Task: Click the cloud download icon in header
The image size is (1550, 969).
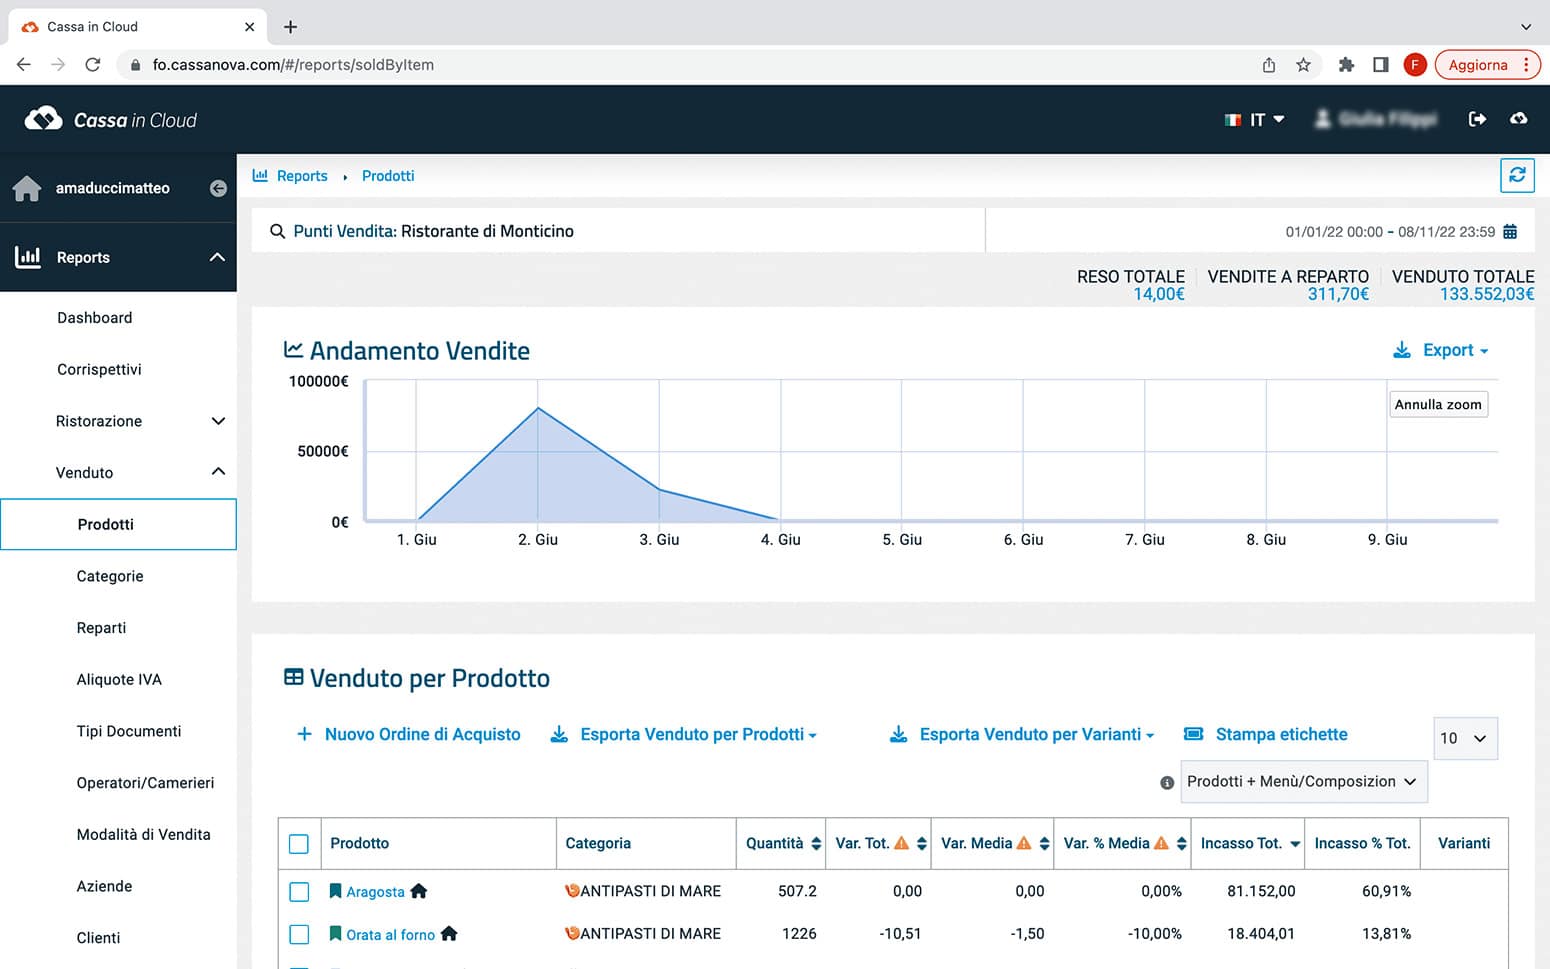Action: click(1518, 119)
